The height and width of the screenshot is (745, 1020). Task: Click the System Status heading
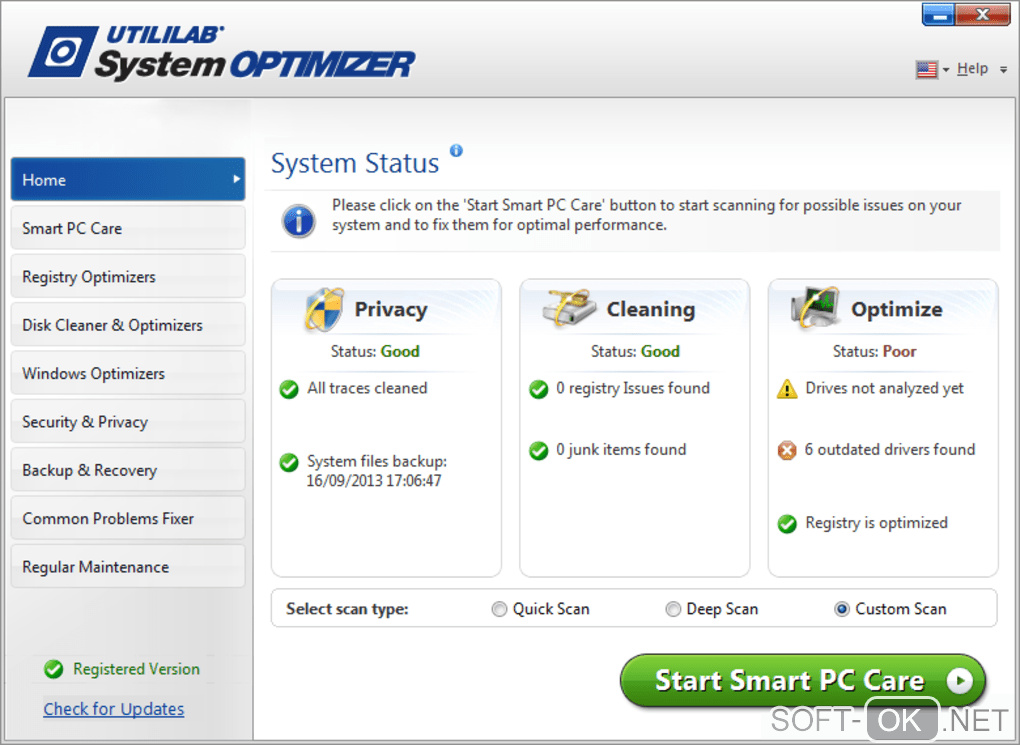click(x=355, y=163)
